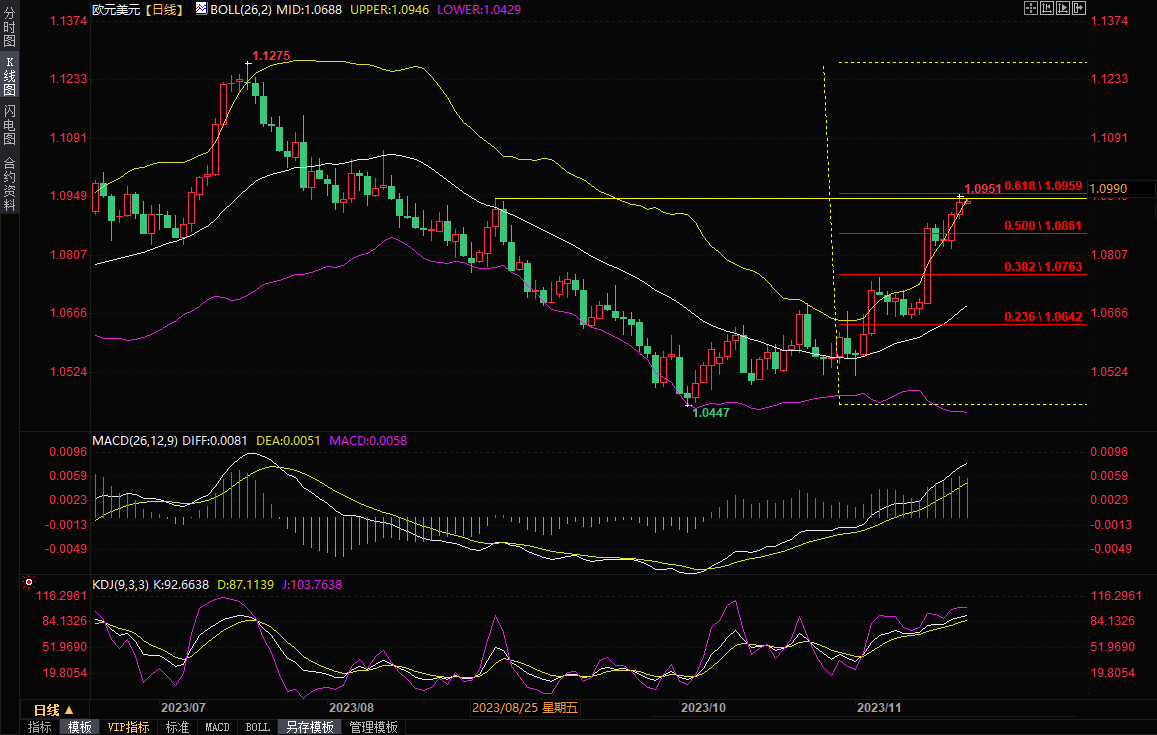
Task: Click the 2023/08/25 date marker
Action: pos(525,708)
